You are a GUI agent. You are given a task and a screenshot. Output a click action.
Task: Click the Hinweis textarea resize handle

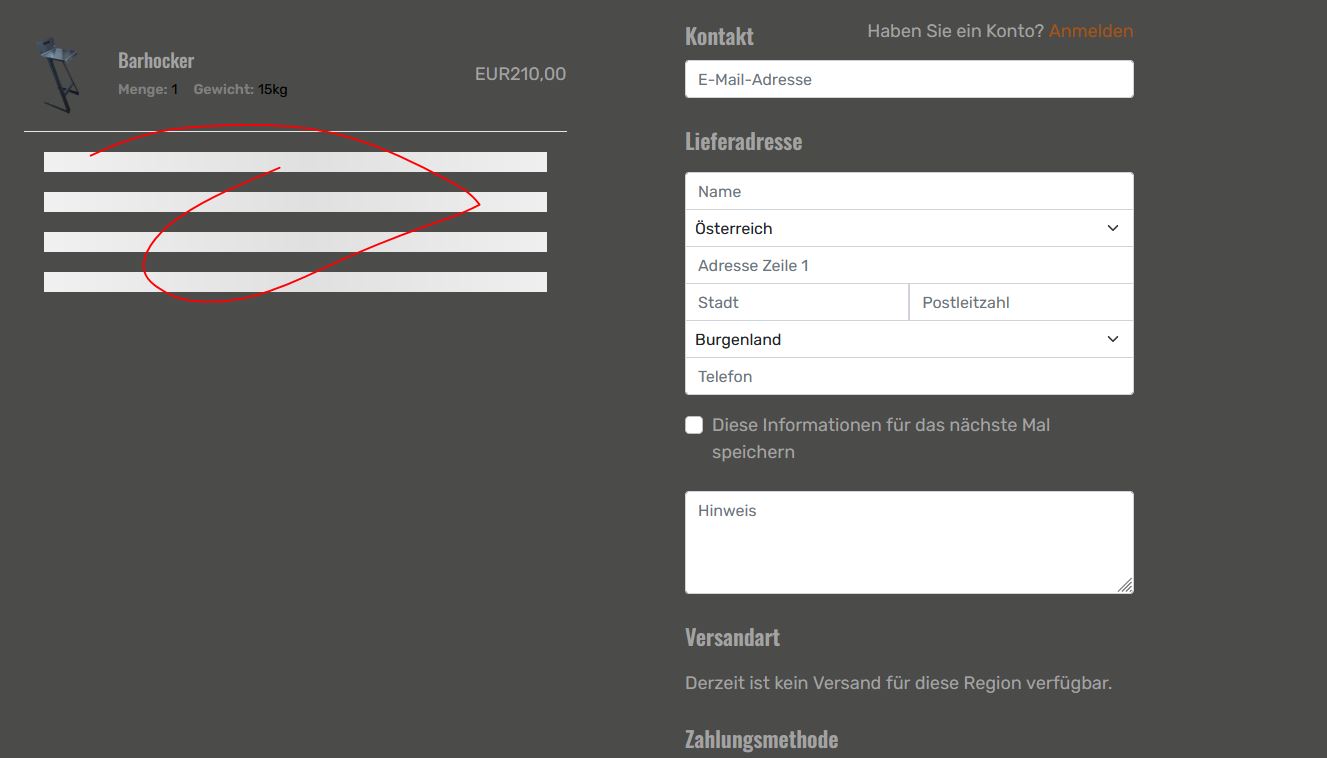1125,585
